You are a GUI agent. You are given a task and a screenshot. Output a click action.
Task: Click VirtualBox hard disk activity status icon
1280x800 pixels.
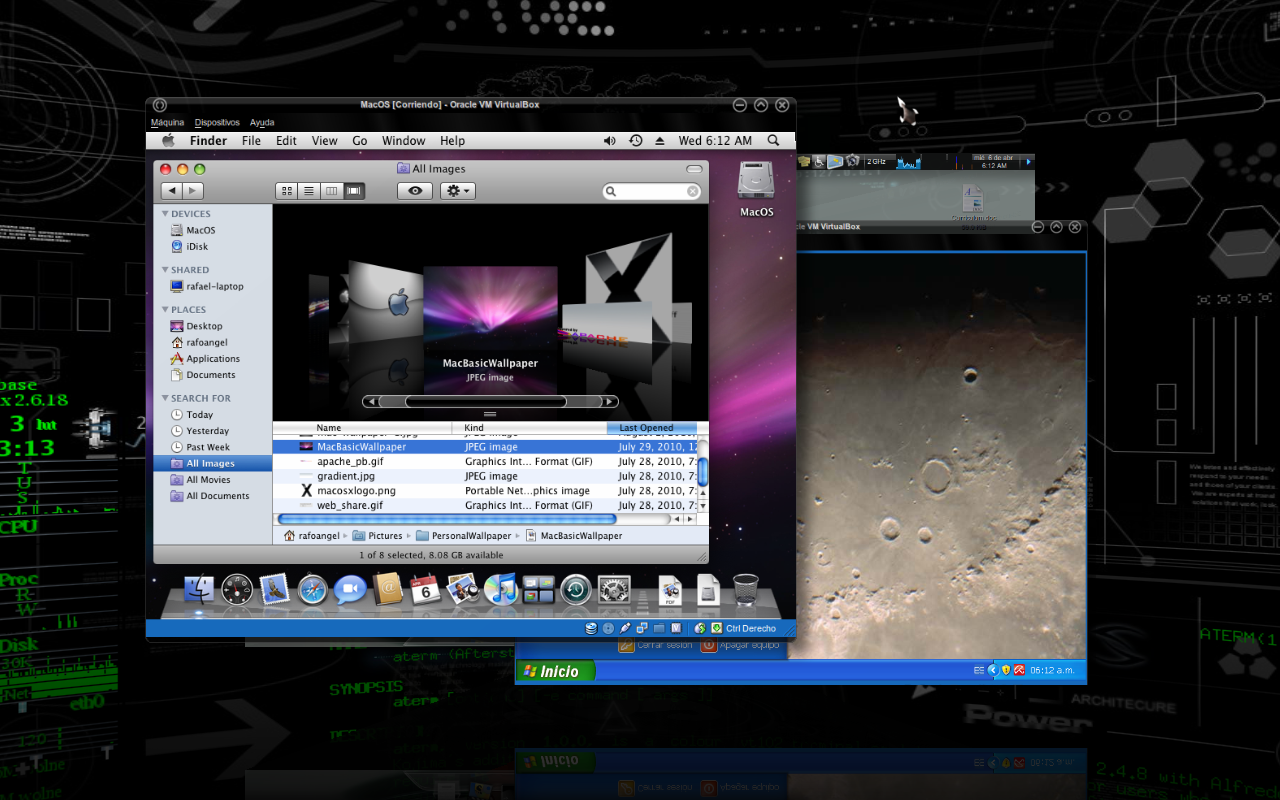(591, 628)
